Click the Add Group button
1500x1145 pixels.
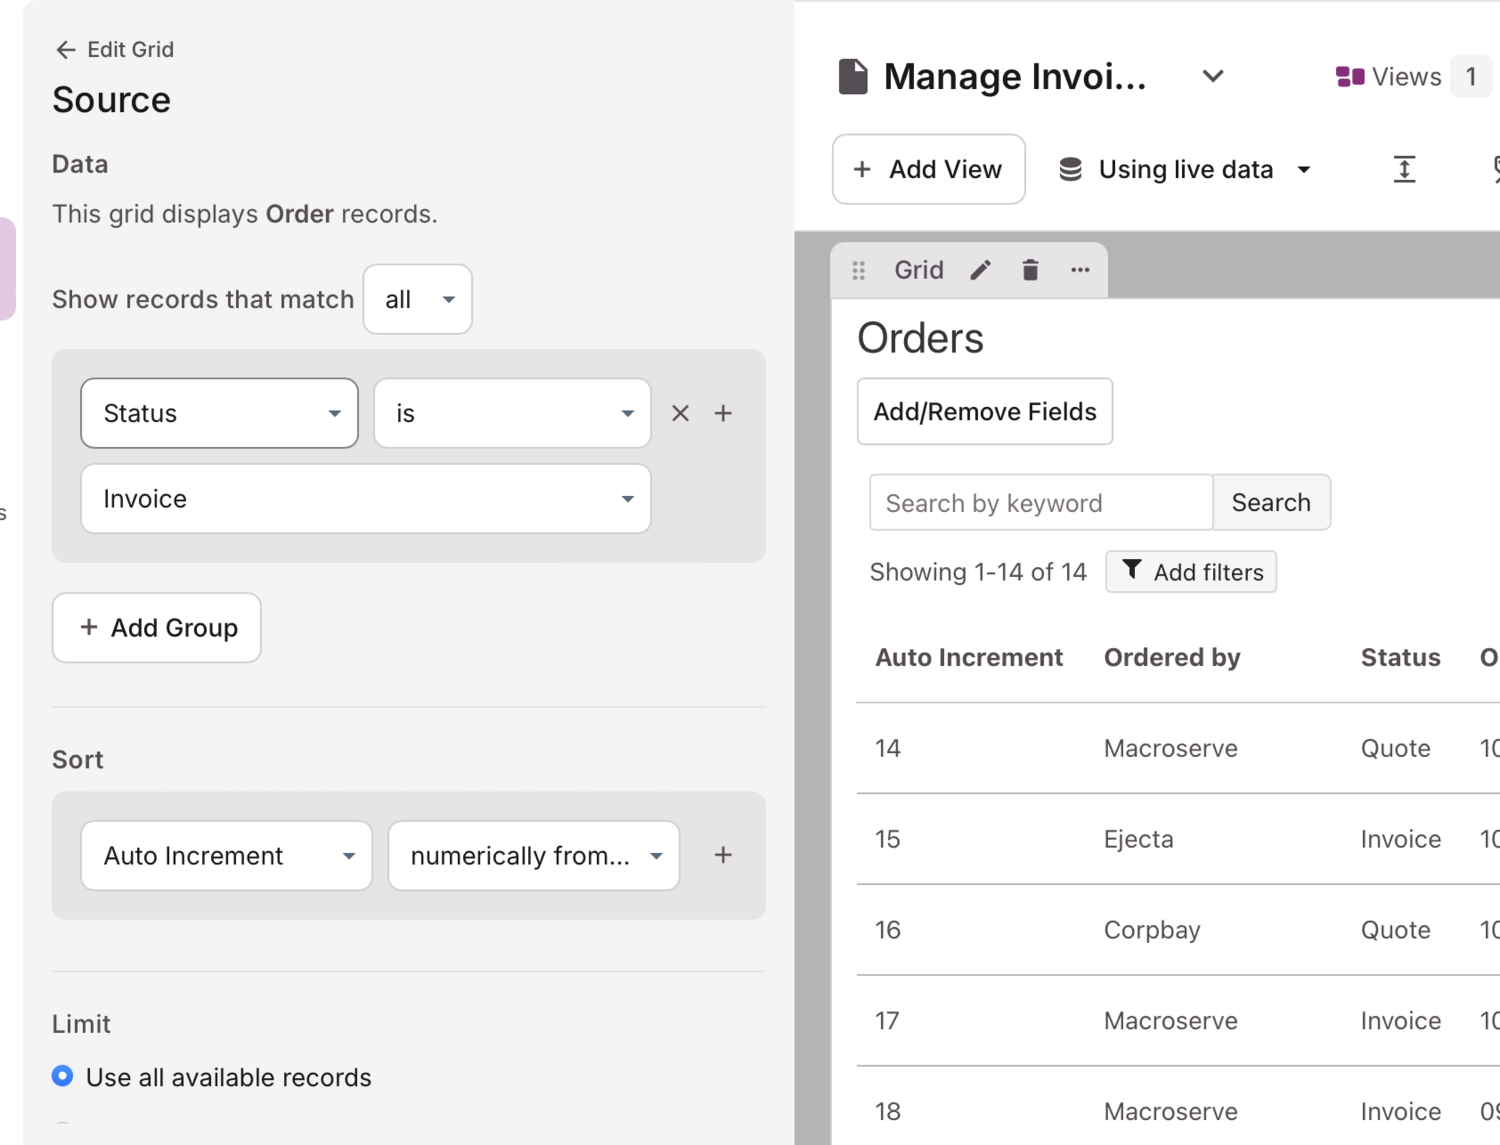click(x=157, y=628)
